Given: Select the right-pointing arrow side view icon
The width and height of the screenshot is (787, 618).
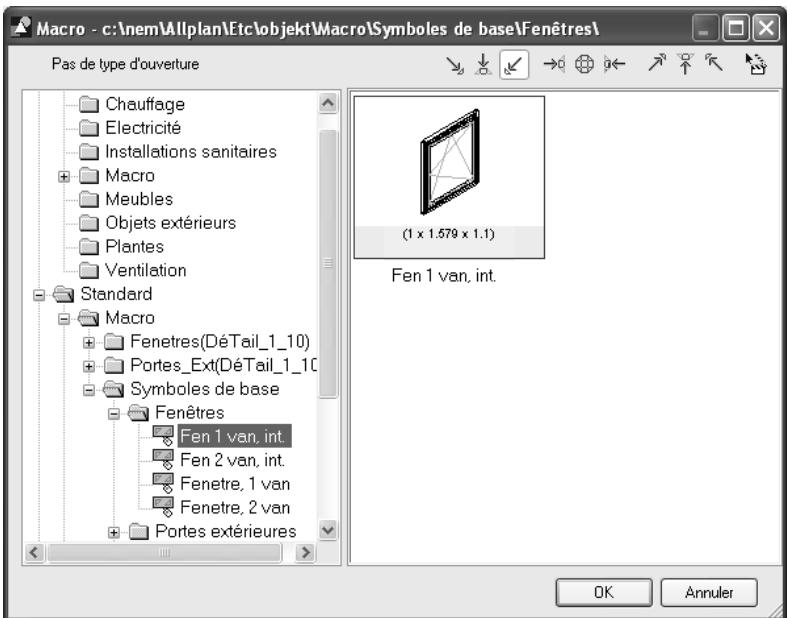Looking at the screenshot, I should click(x=554, y=64).
